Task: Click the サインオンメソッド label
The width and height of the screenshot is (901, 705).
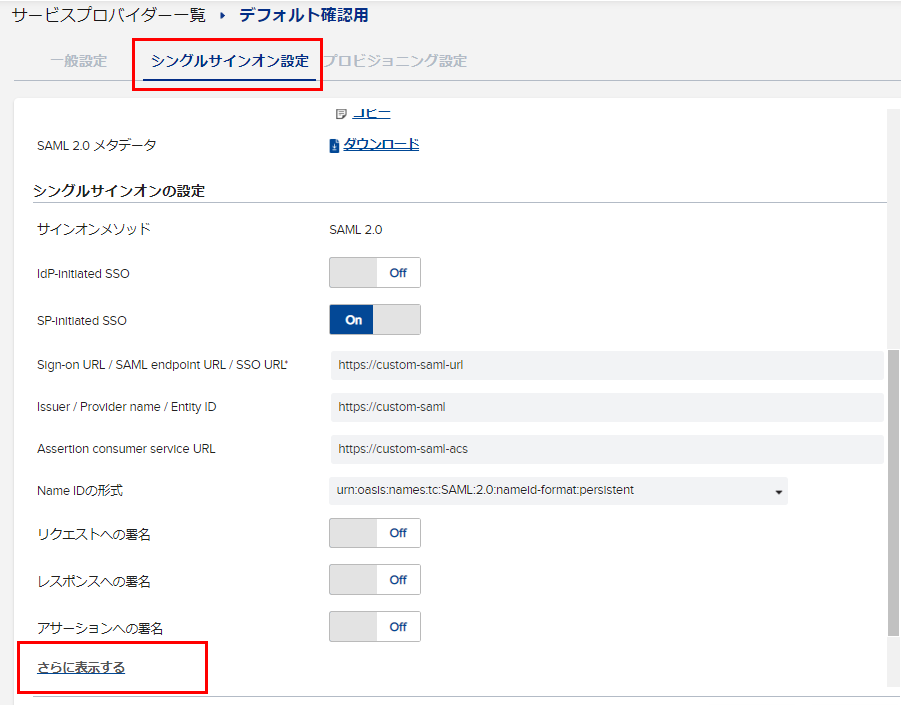Action: tap(94, 229)
